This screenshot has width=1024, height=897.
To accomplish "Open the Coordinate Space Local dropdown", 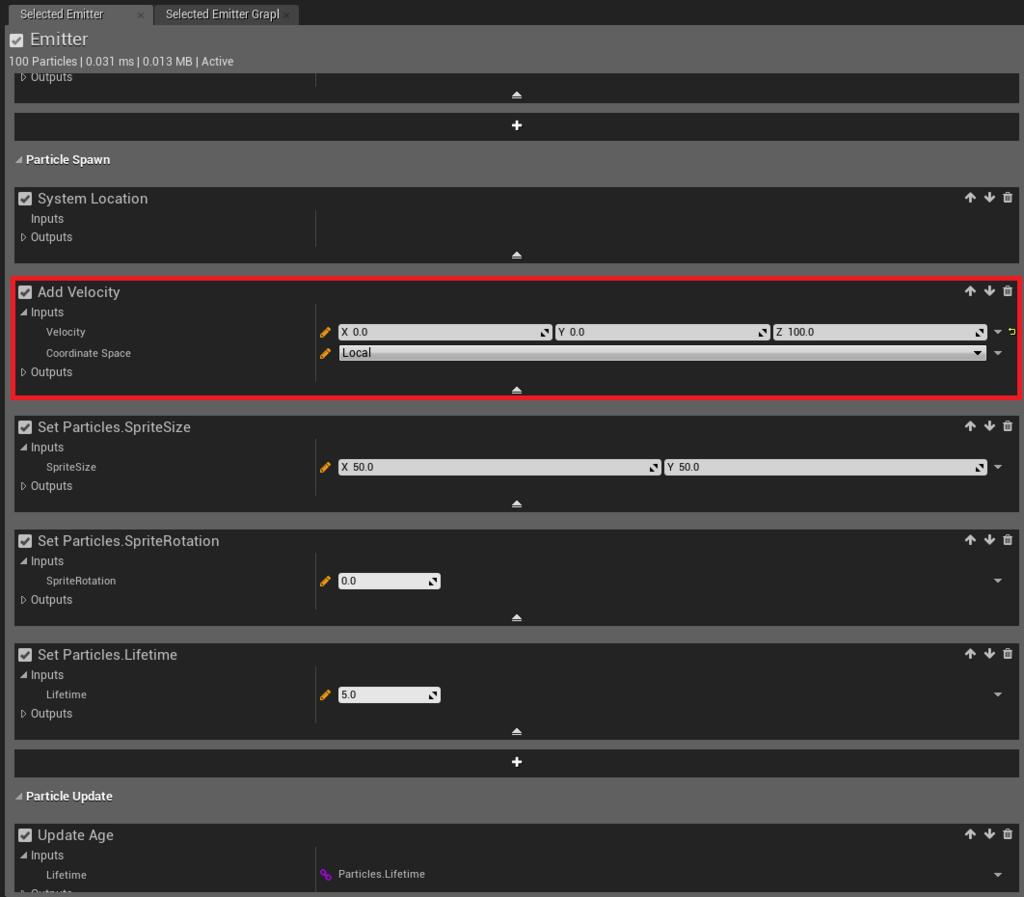I will pyautogui.click(x=662, y=353).
